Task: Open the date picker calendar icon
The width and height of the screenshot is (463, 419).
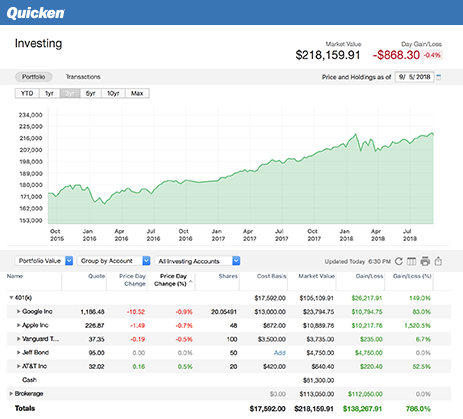Action: point(439,77)
